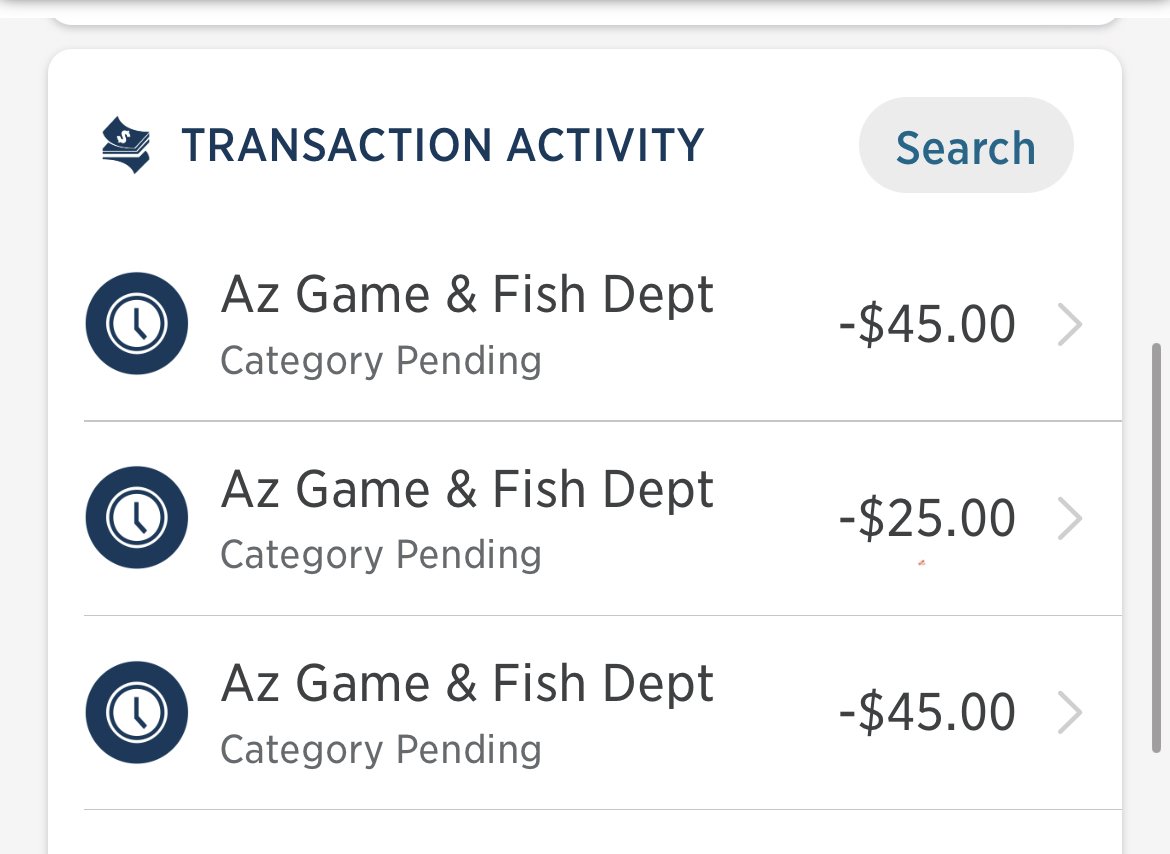Click Category Pending under the -$25.00 transaction
The width and height of the screenshot is (1170, 854).
(x=381, y=555)
